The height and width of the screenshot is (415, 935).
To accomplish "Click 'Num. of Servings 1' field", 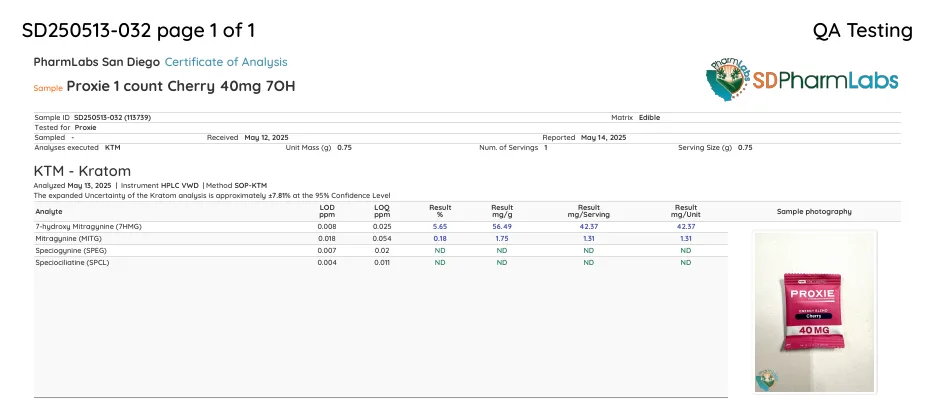I will pos(513,147).
